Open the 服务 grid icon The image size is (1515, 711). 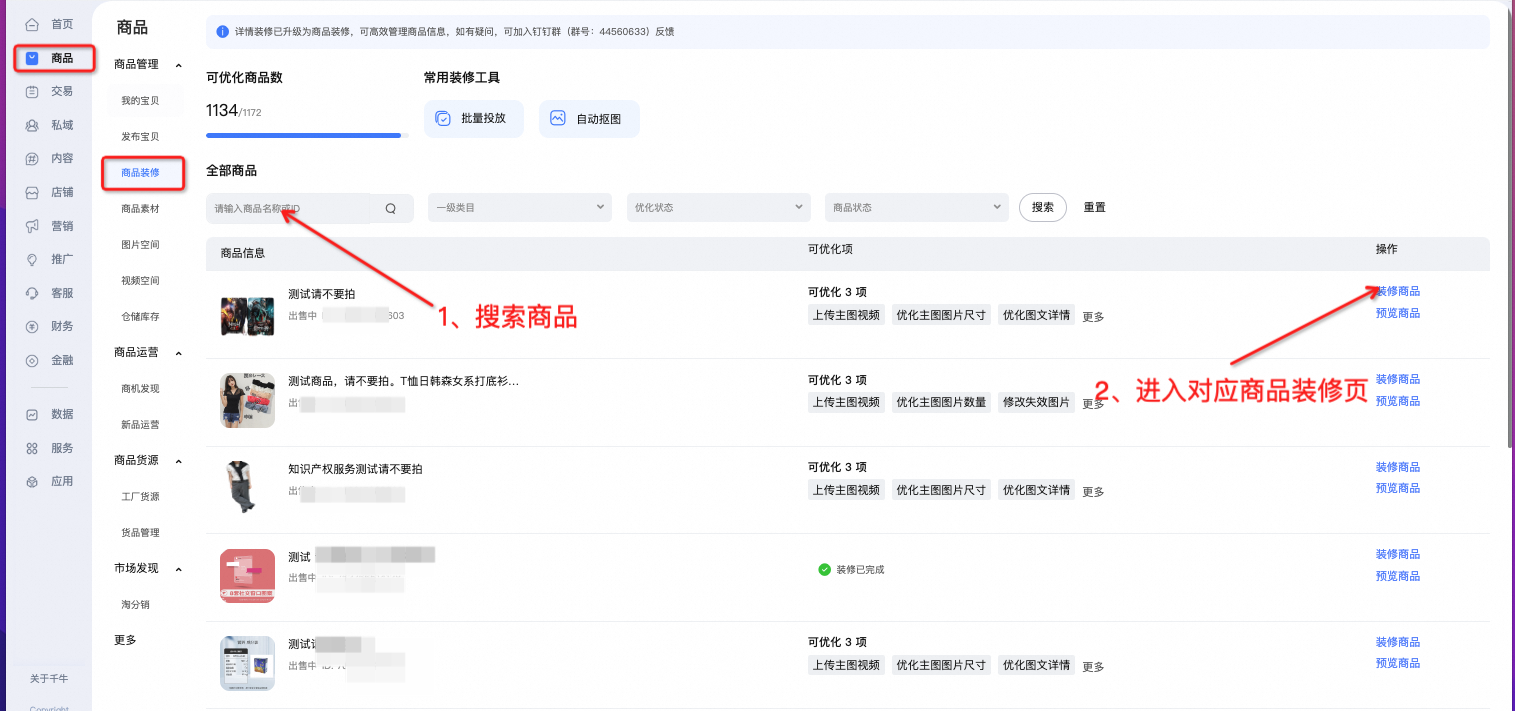click(32, 448)
